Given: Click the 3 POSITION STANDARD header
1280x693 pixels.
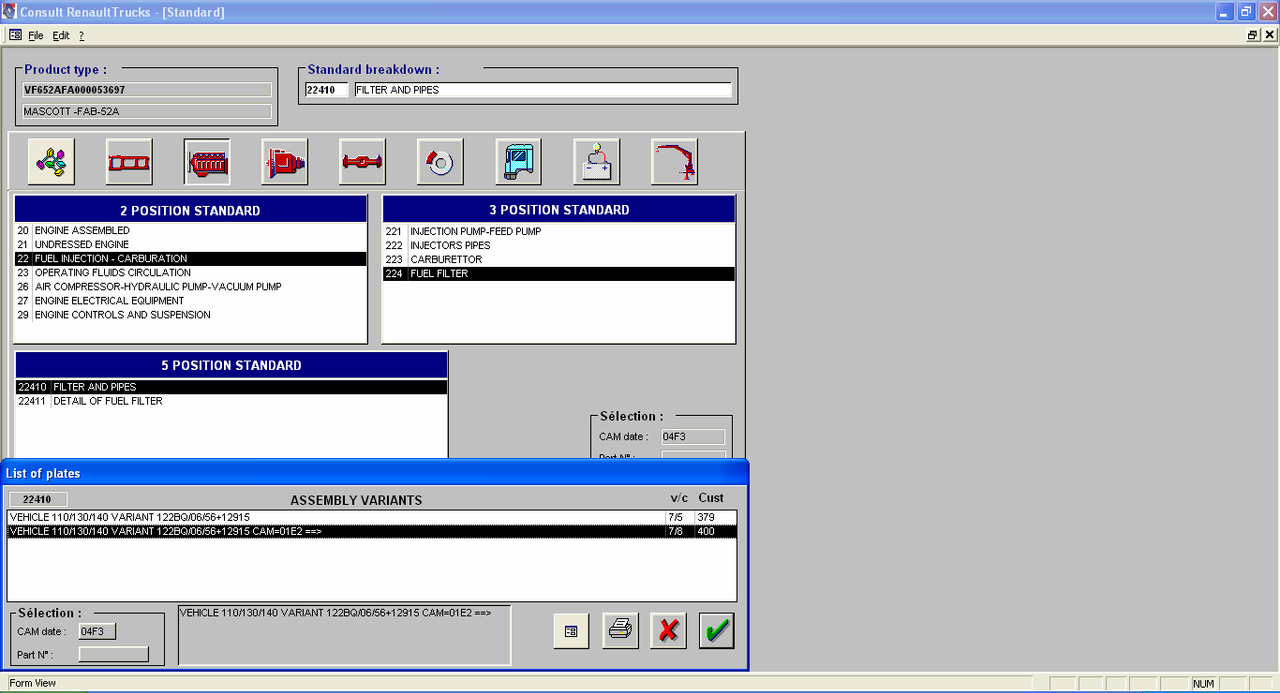Looking at the screenshot, I should (559, 210).
